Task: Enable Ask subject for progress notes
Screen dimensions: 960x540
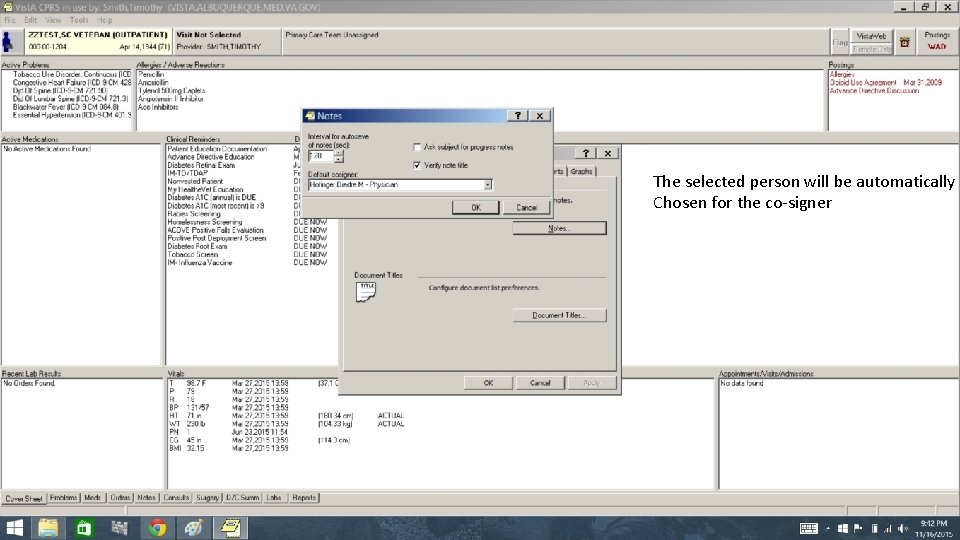Action: [418, 147]
